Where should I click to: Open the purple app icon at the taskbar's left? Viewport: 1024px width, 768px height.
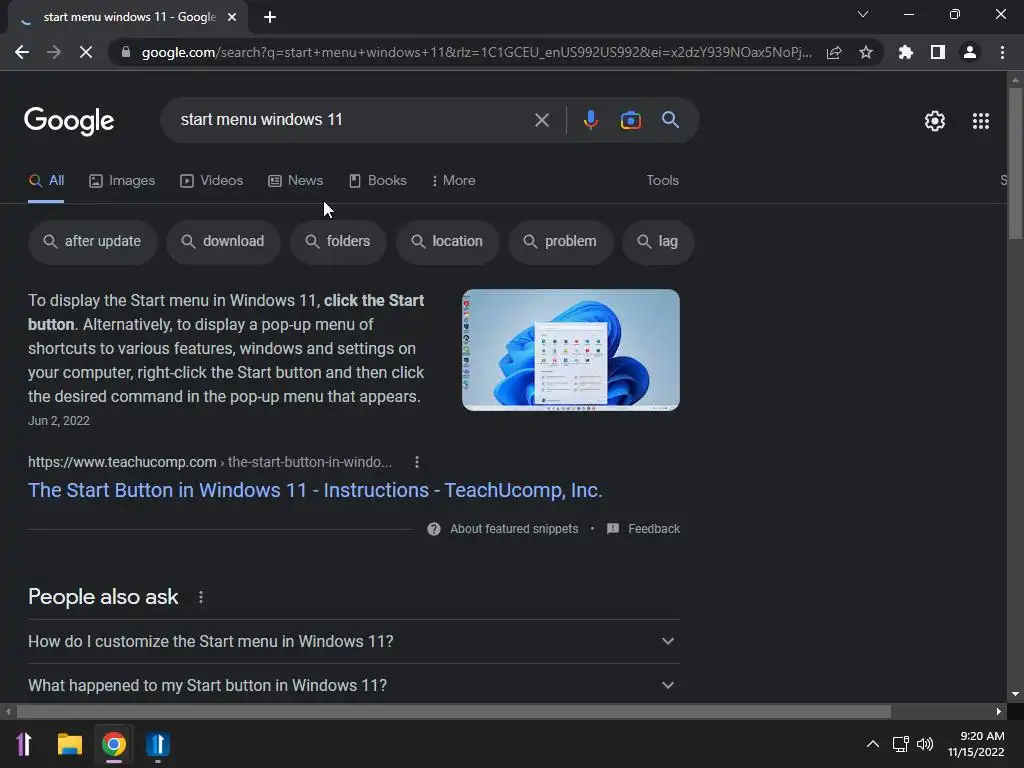[24, 744]
